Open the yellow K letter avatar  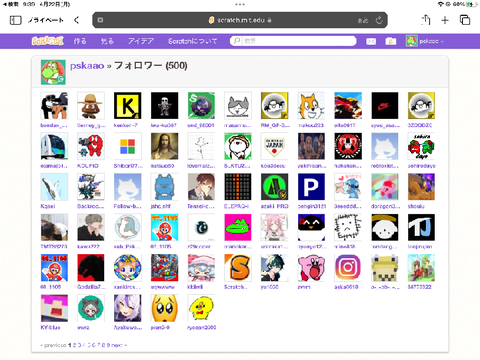click(128, 106)
